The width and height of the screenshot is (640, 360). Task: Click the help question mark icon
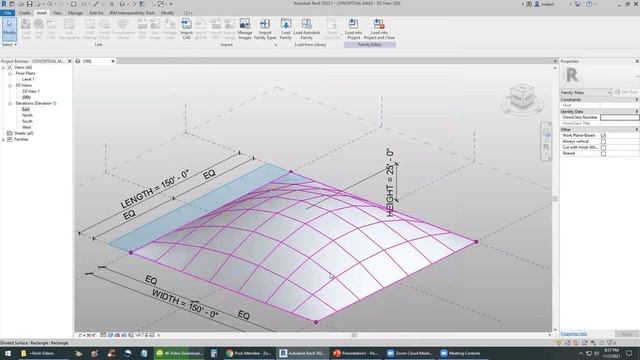589,4
